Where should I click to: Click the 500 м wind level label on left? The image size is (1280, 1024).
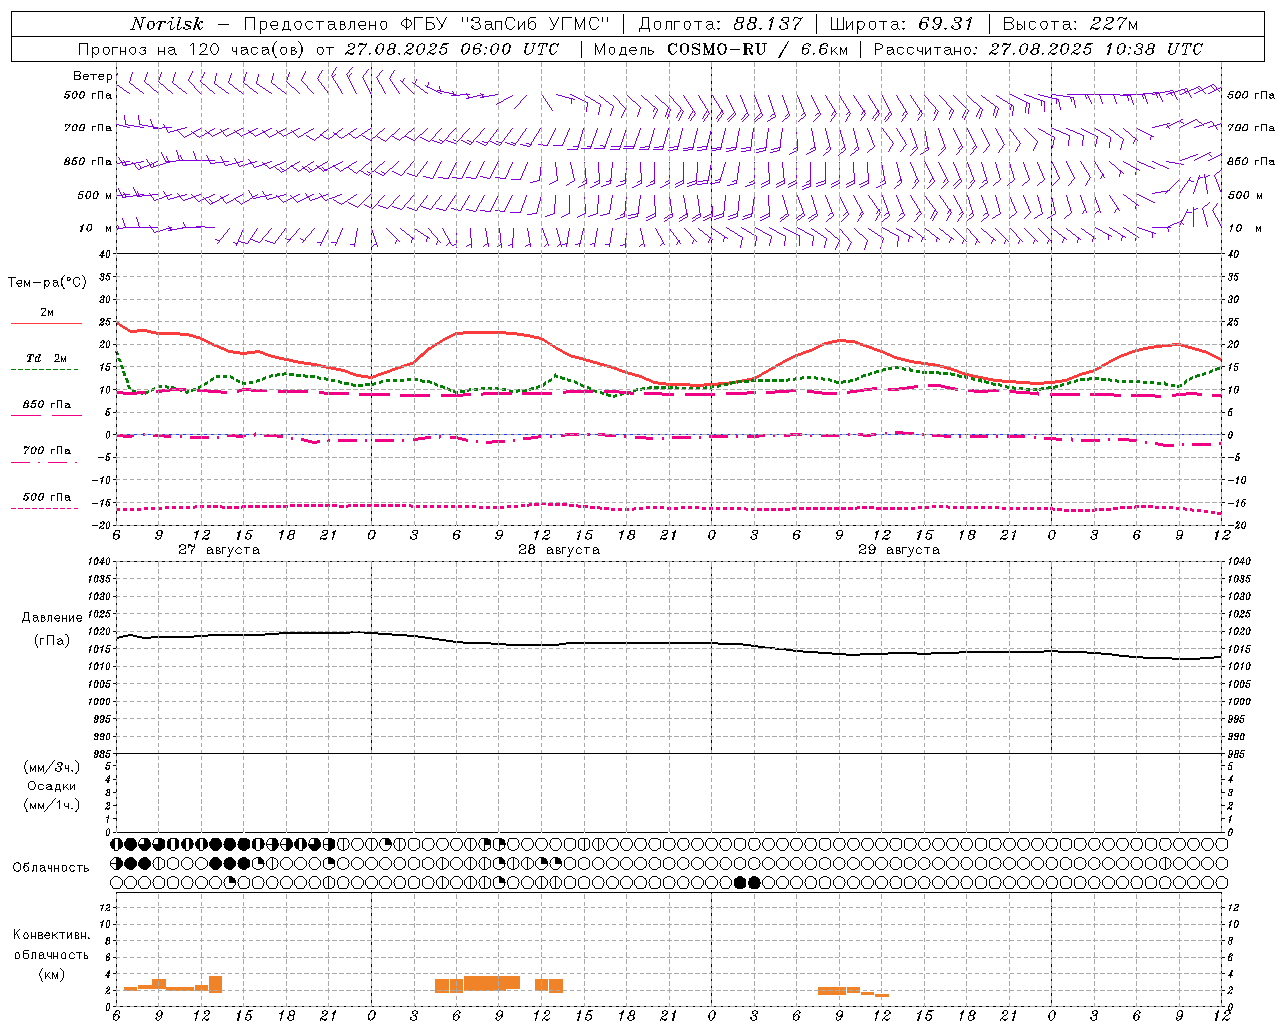pos(95,195)
